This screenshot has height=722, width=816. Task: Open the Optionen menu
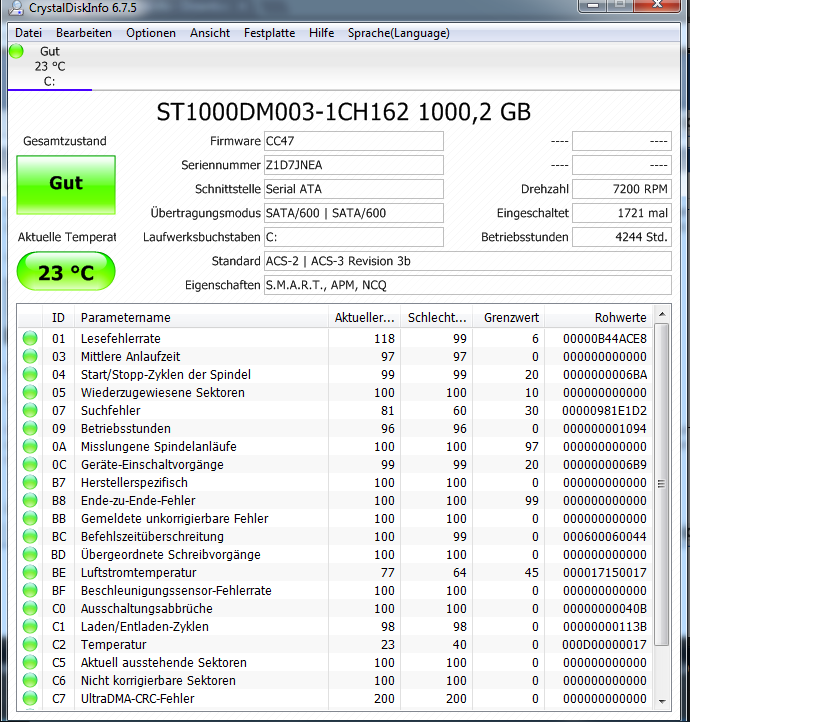click(151, 33)
